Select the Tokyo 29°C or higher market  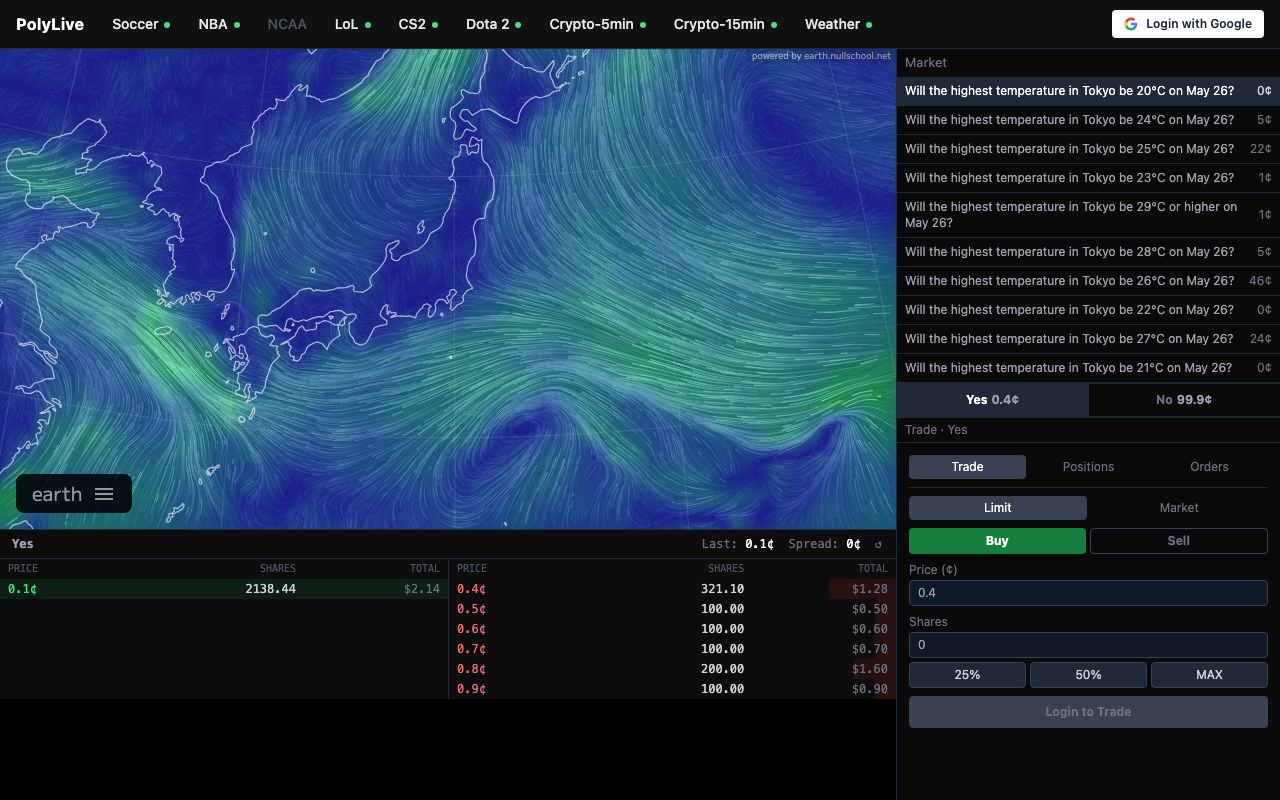coord(1088,215)
